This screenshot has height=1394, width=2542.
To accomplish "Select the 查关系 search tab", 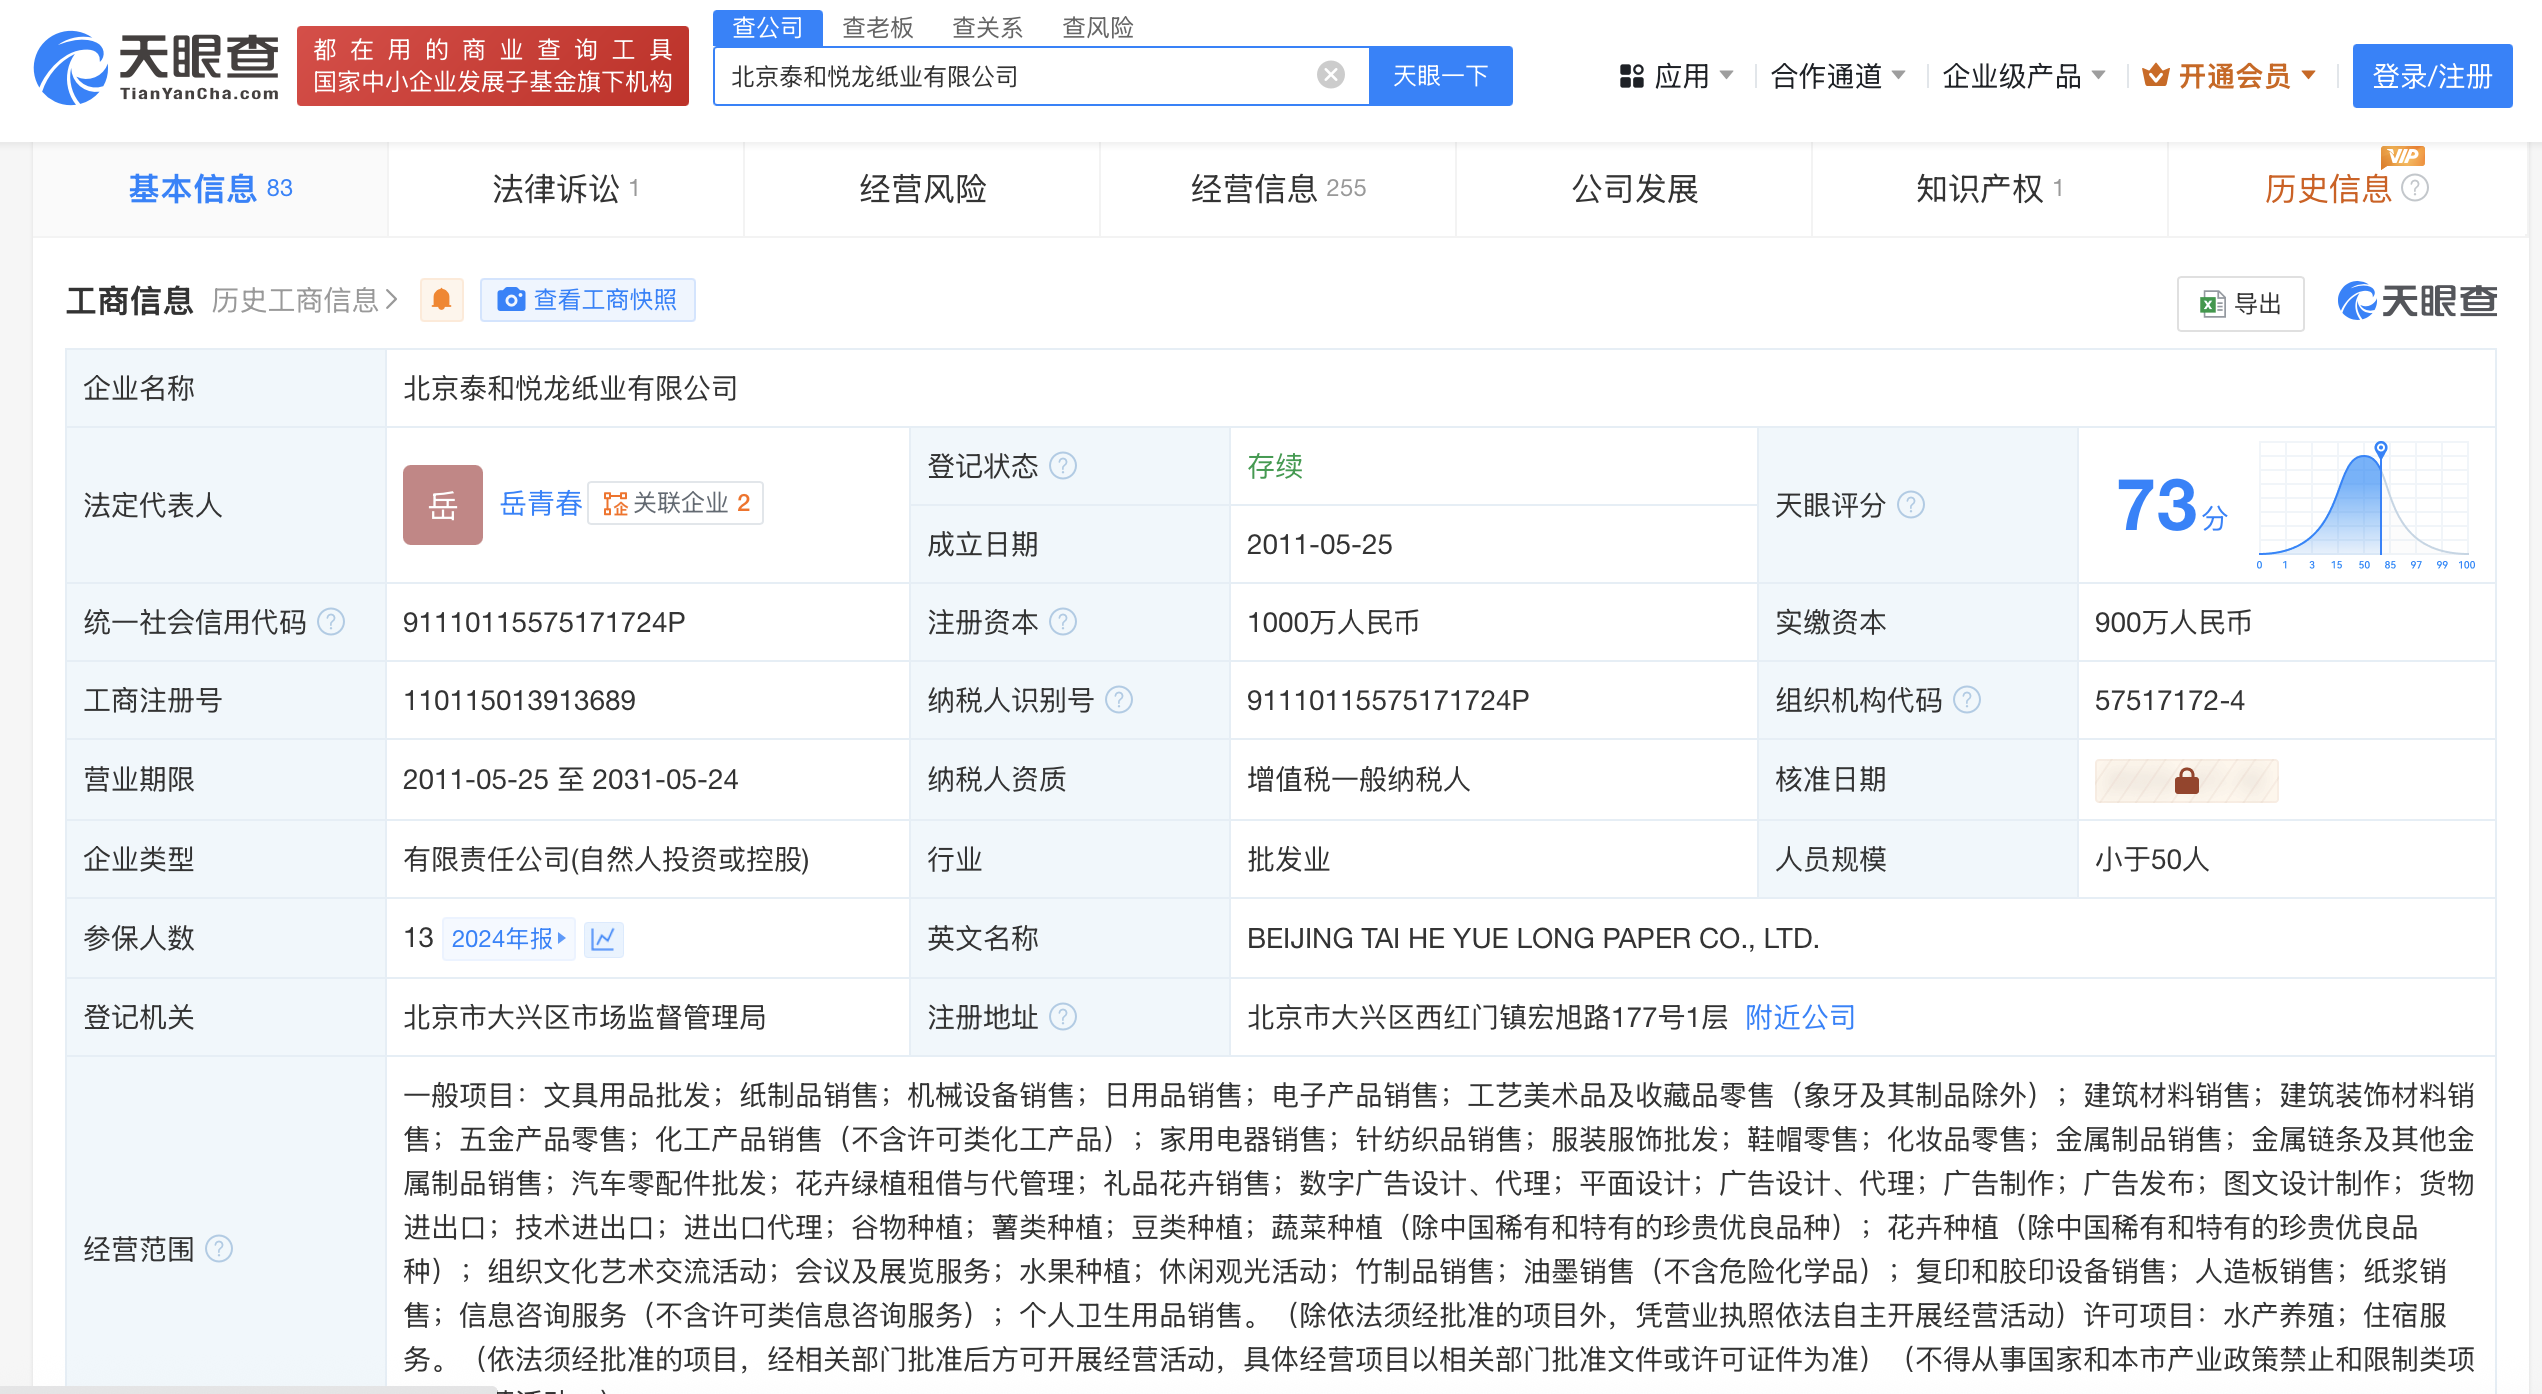I will (987, 27).
